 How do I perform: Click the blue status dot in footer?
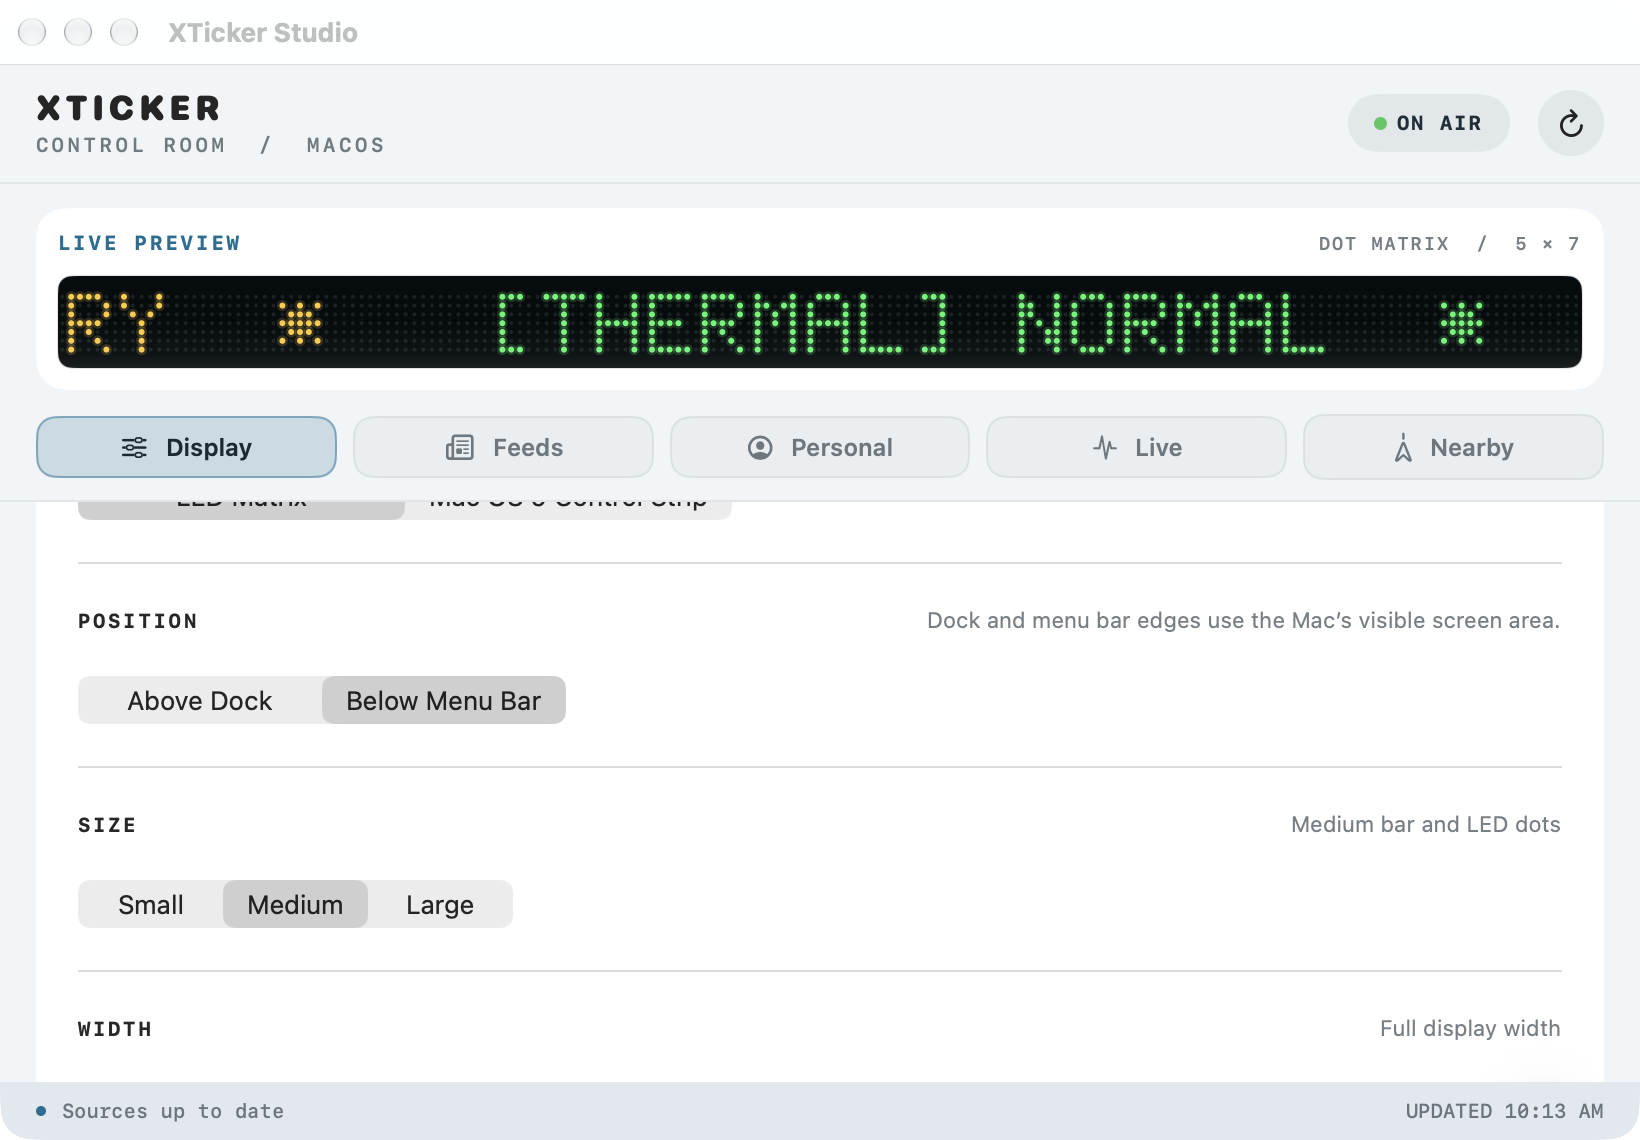pyautogui.click(x=41, y=1111)
